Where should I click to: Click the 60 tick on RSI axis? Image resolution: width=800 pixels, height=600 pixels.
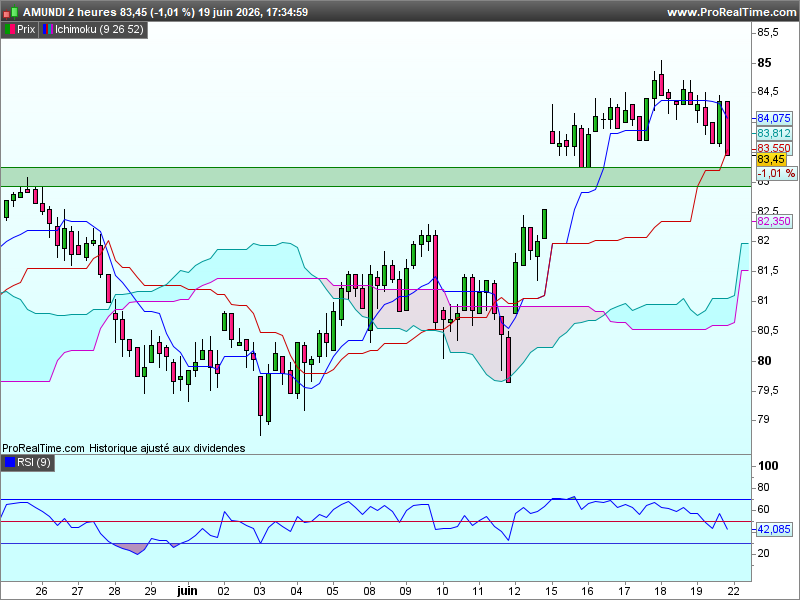764,509
